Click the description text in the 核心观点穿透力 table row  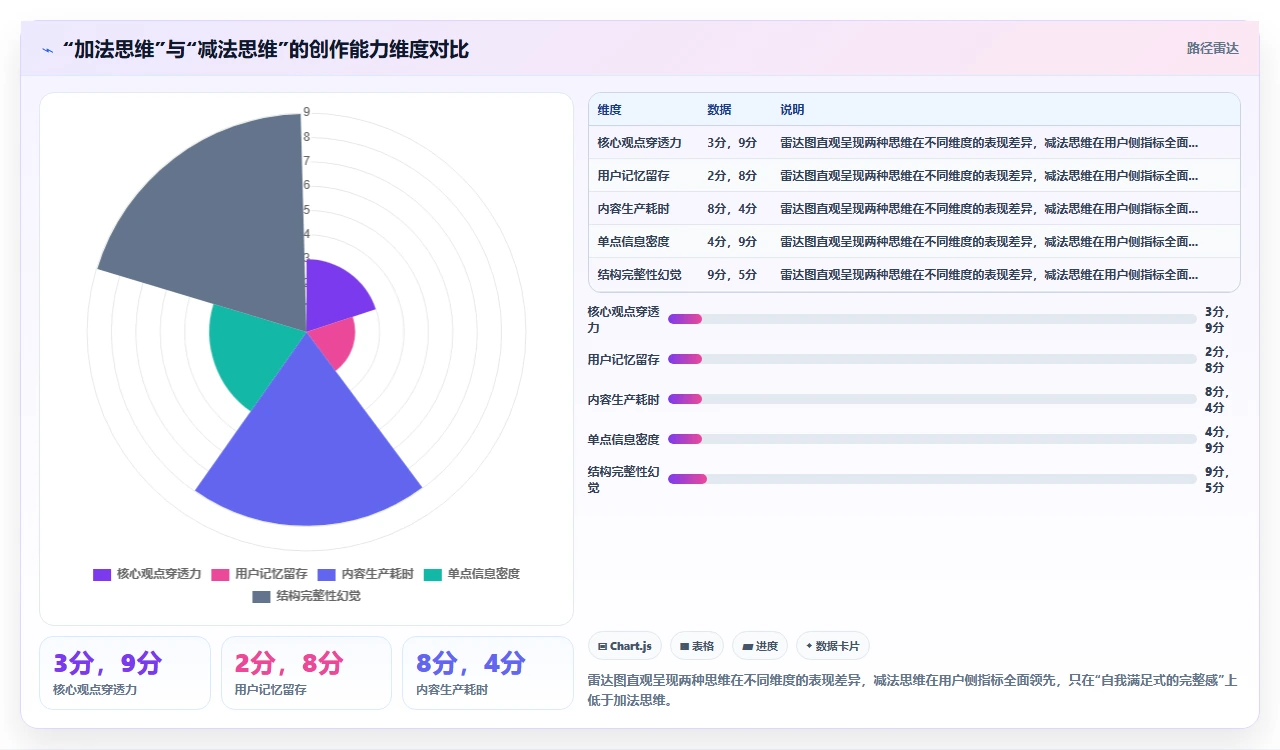coord(989,143)
